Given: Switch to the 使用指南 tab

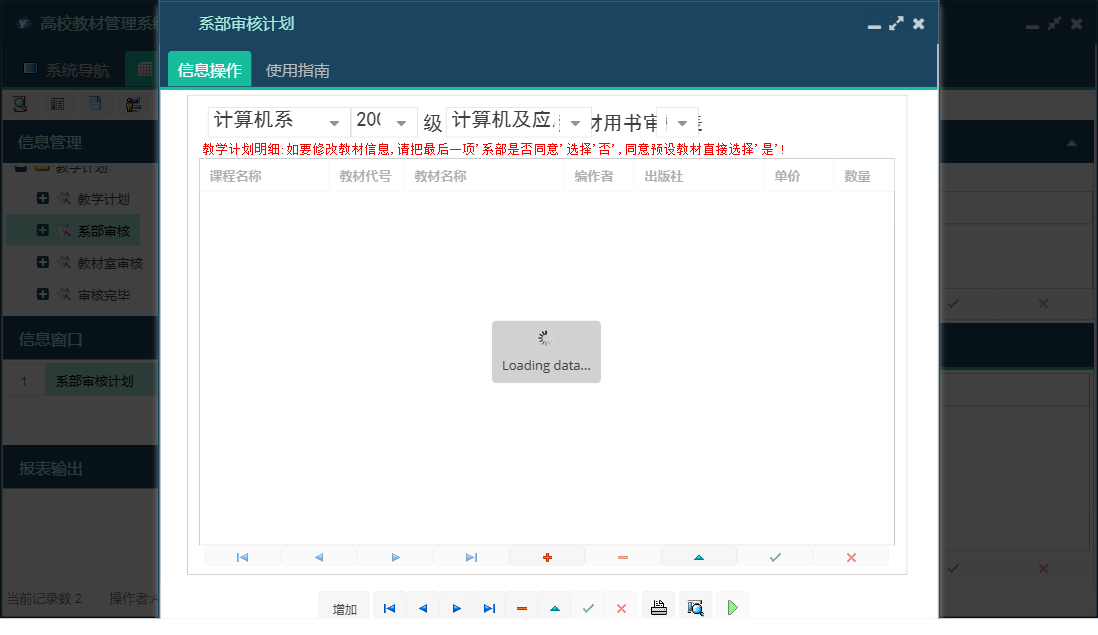Looking at the screenshot, I should tap(295, 71).
